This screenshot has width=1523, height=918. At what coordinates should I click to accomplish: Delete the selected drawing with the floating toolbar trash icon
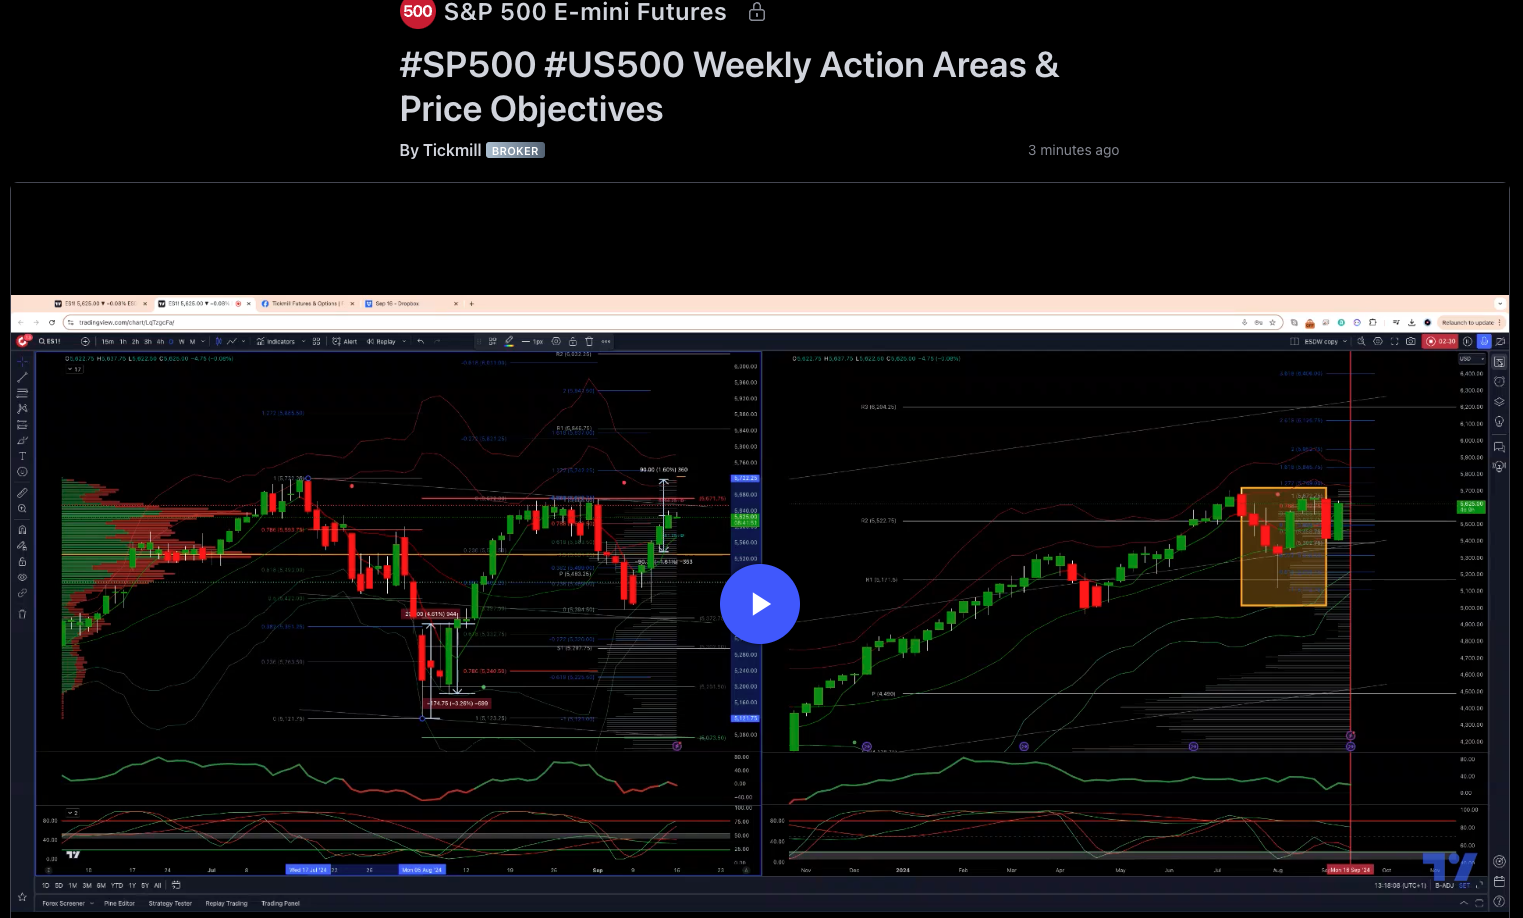tap(589, 341)
